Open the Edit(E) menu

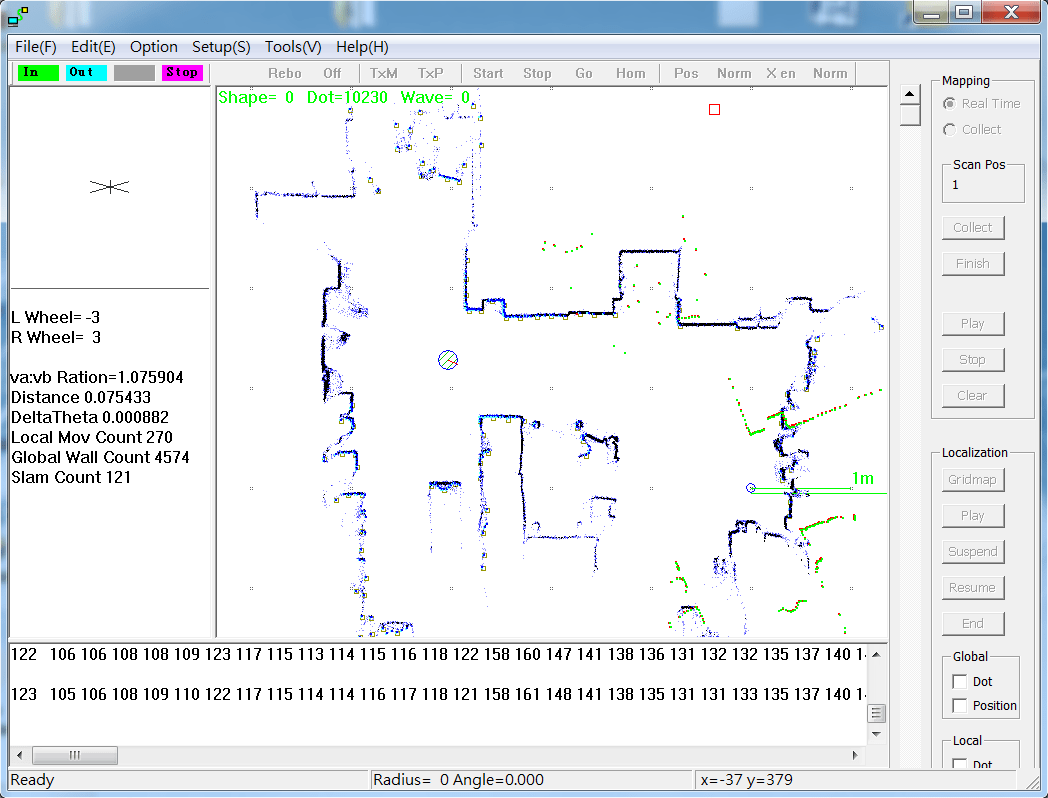[x=93, y=47]
